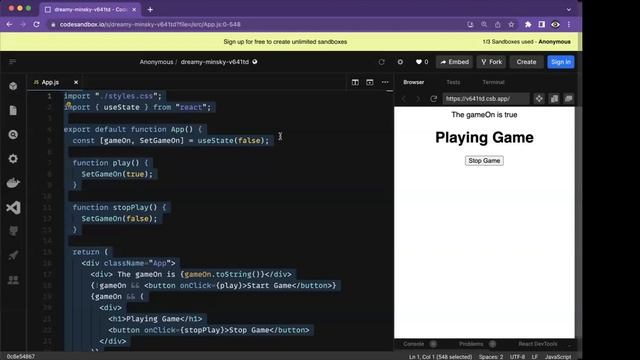Viewport: 640px width, 360px height.
Task: Open Configuration Files gear in sidebar
Action: coord(13,159)
